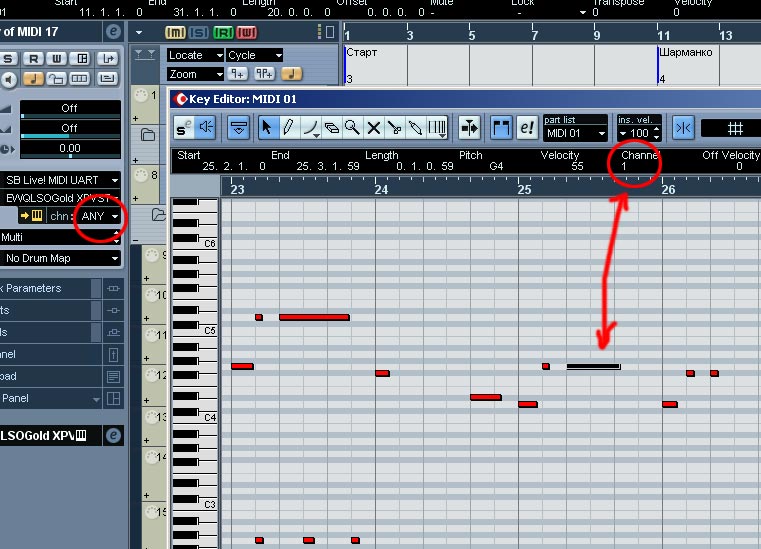Toggle Show Info line button
The height and width of the screenshot is (549, 761).
(x=238, y=128)
